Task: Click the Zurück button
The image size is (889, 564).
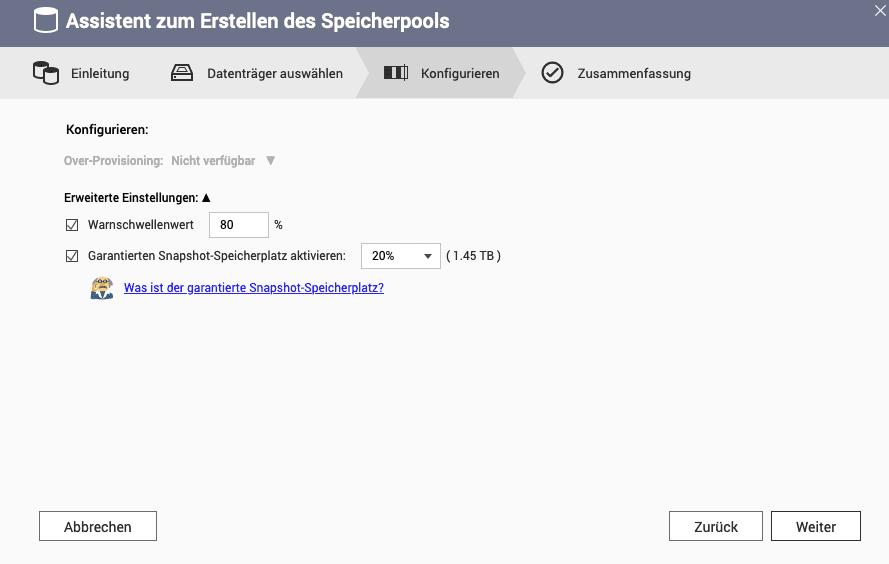Action: coord(716,527)
